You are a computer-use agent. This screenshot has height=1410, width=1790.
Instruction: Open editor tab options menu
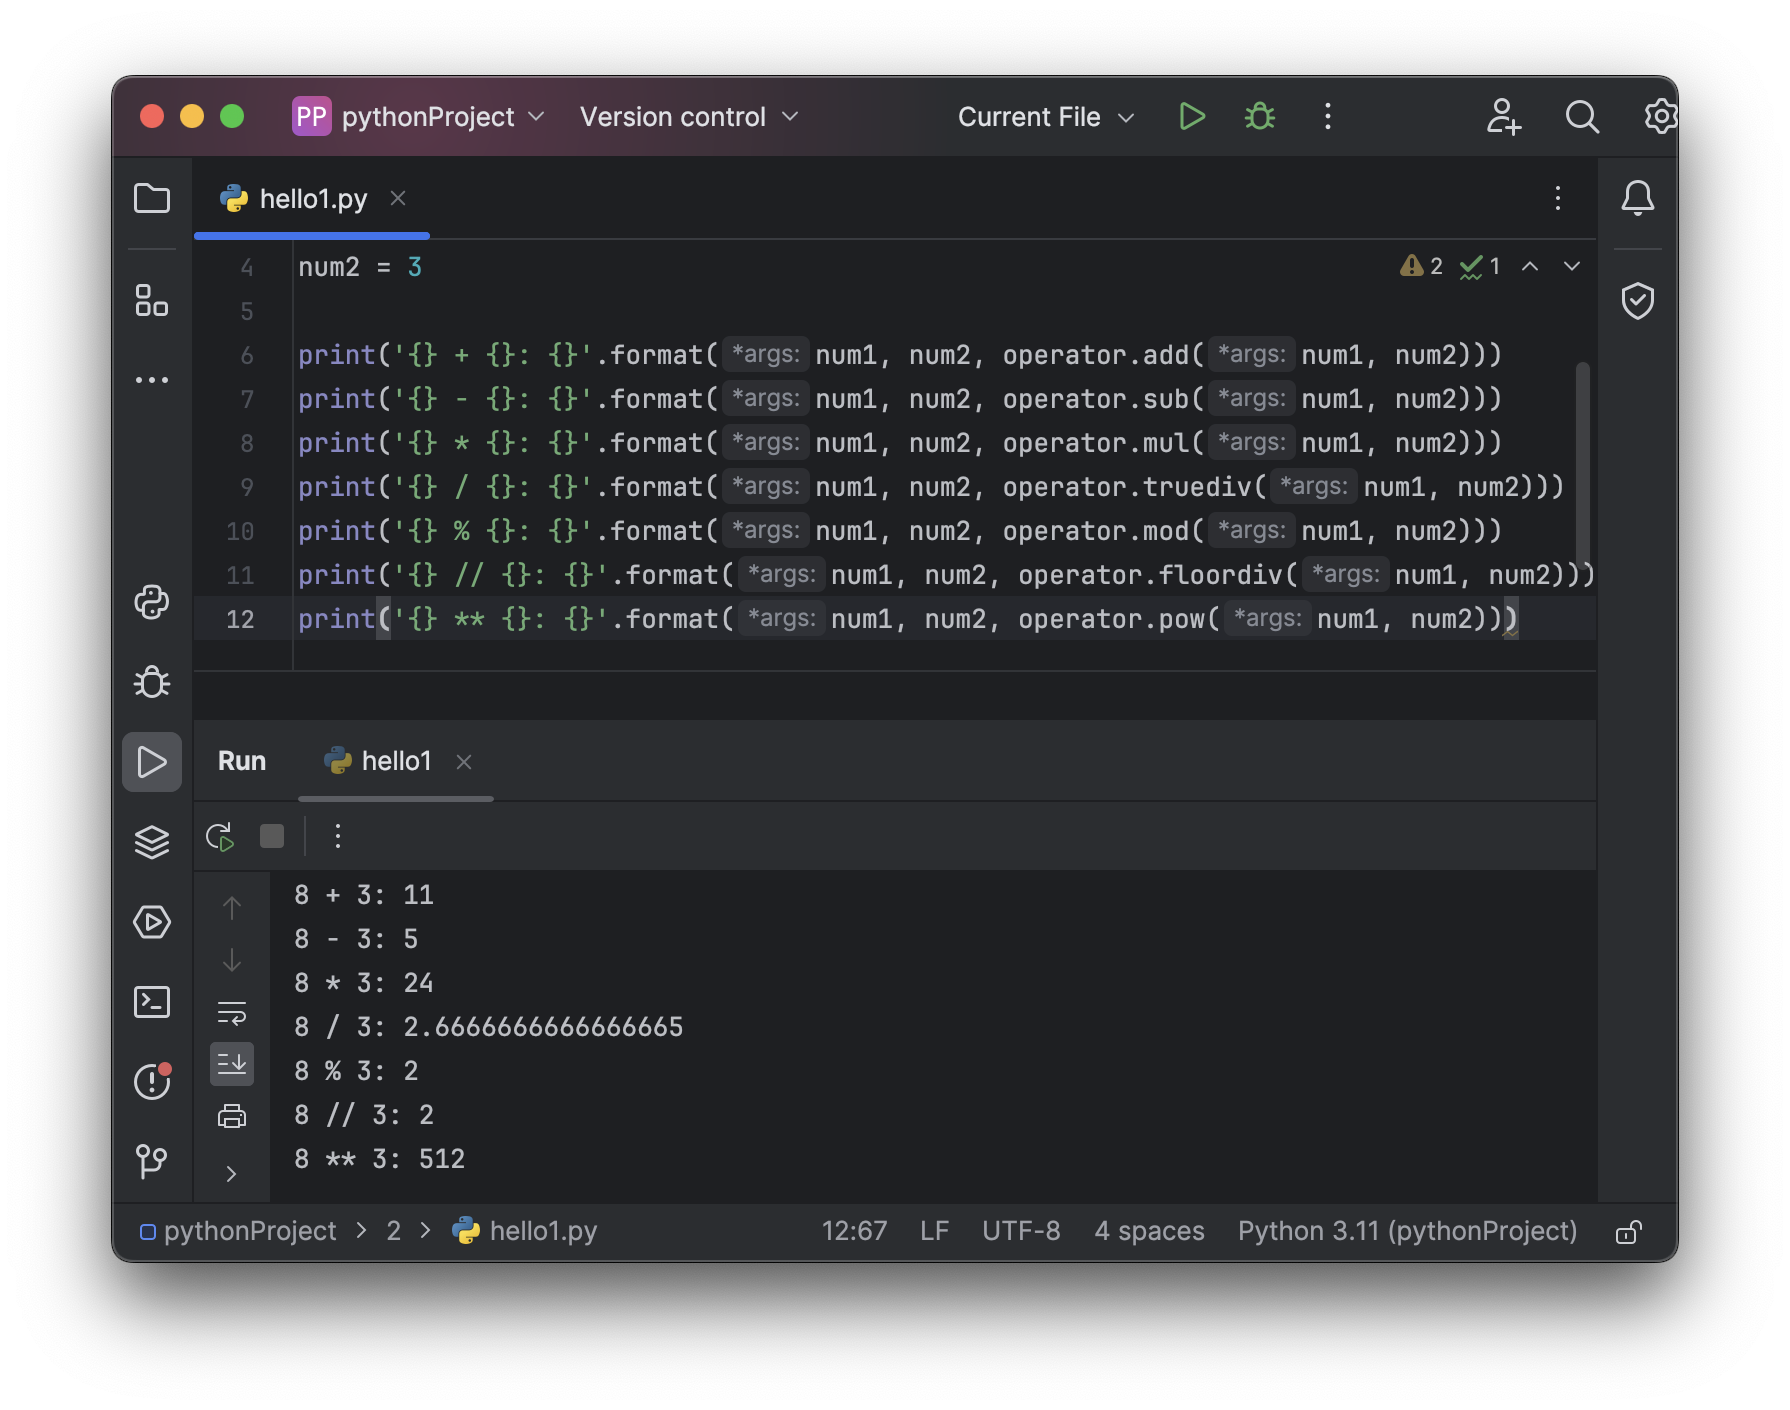tap(1558, 198)
